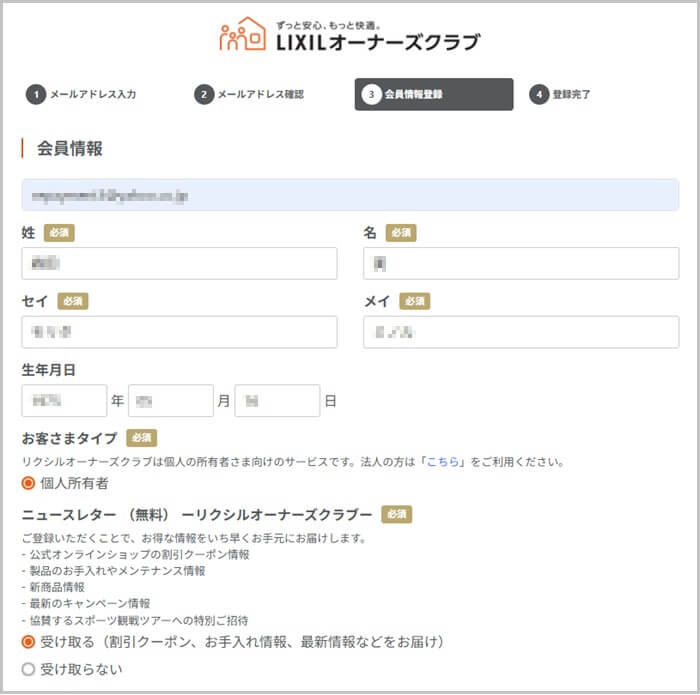Focus the 姓 last name field
700x695 pixels.
[x=179, y=264]
